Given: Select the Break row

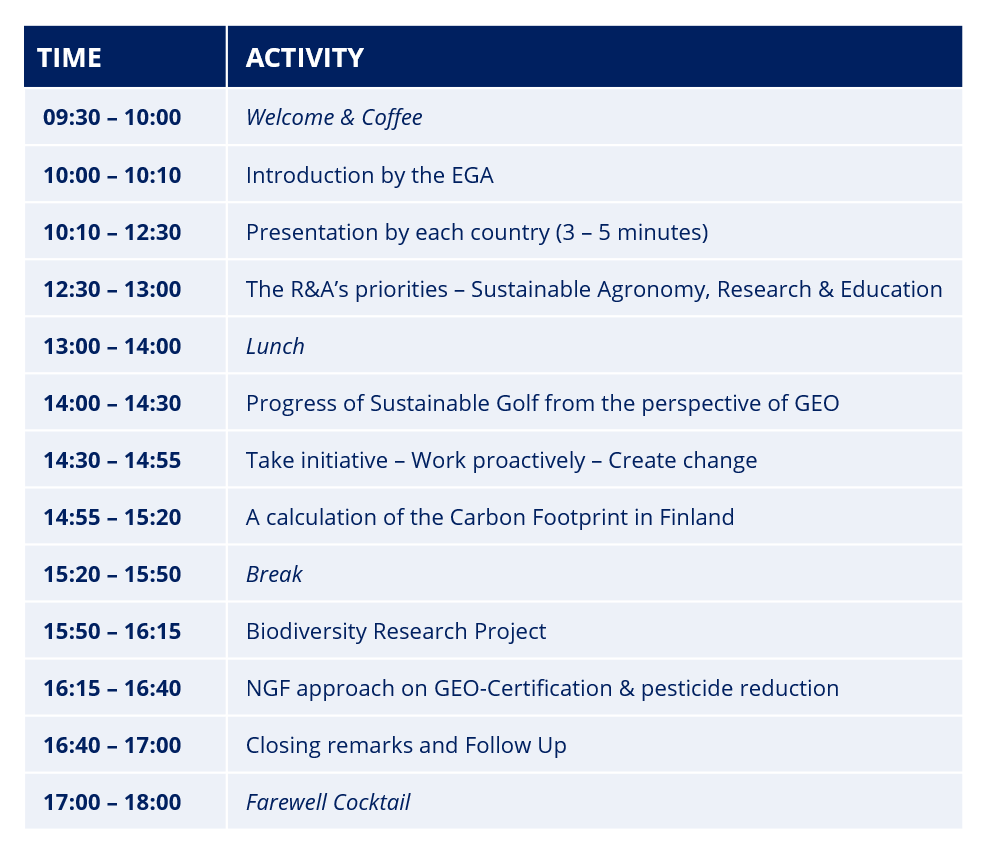Looking at the screenshot, I should click(x=493, y=574).
